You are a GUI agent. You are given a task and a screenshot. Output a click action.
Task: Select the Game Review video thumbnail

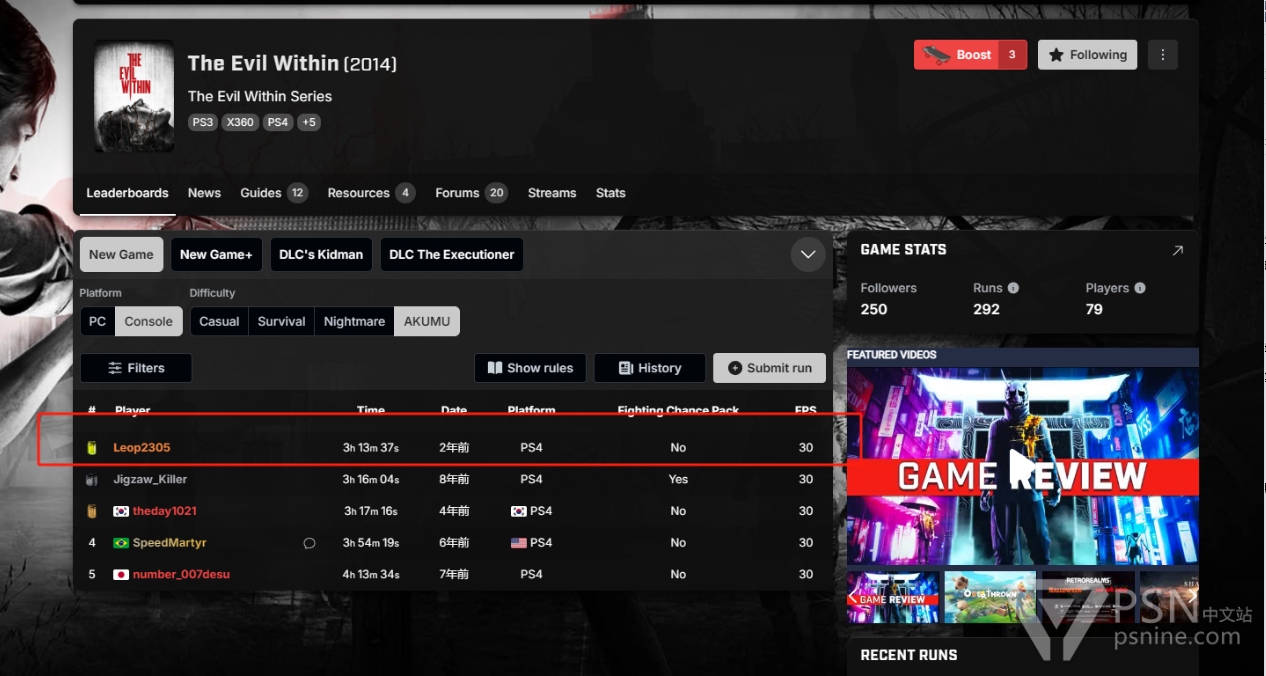894,597
